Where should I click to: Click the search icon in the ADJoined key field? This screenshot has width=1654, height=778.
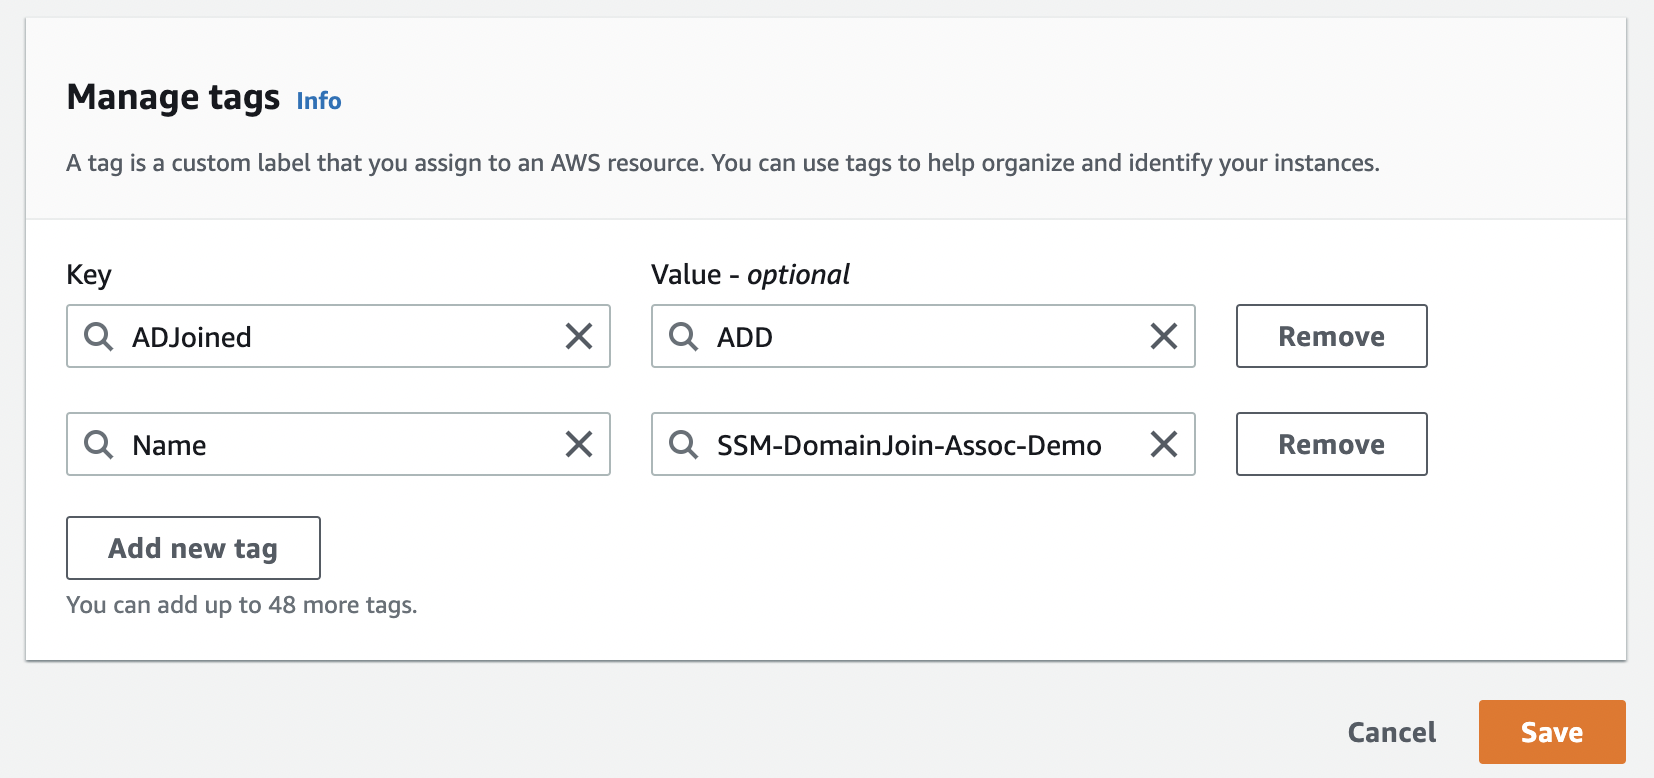tap(98, 337)
